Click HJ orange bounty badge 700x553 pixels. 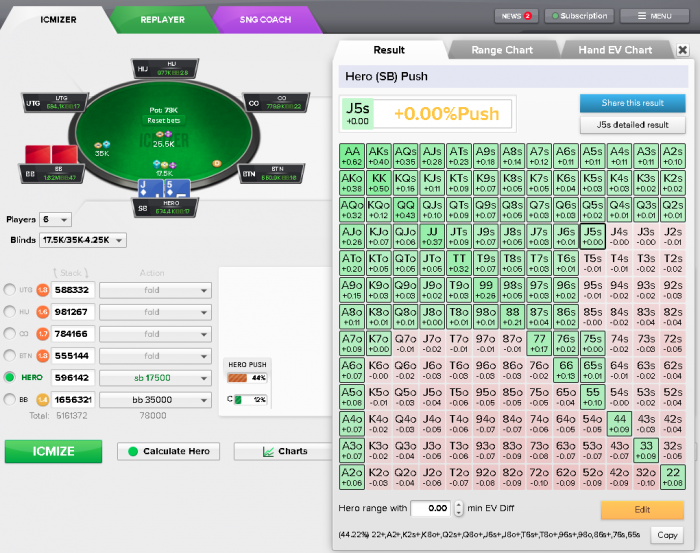pos(42,312)
